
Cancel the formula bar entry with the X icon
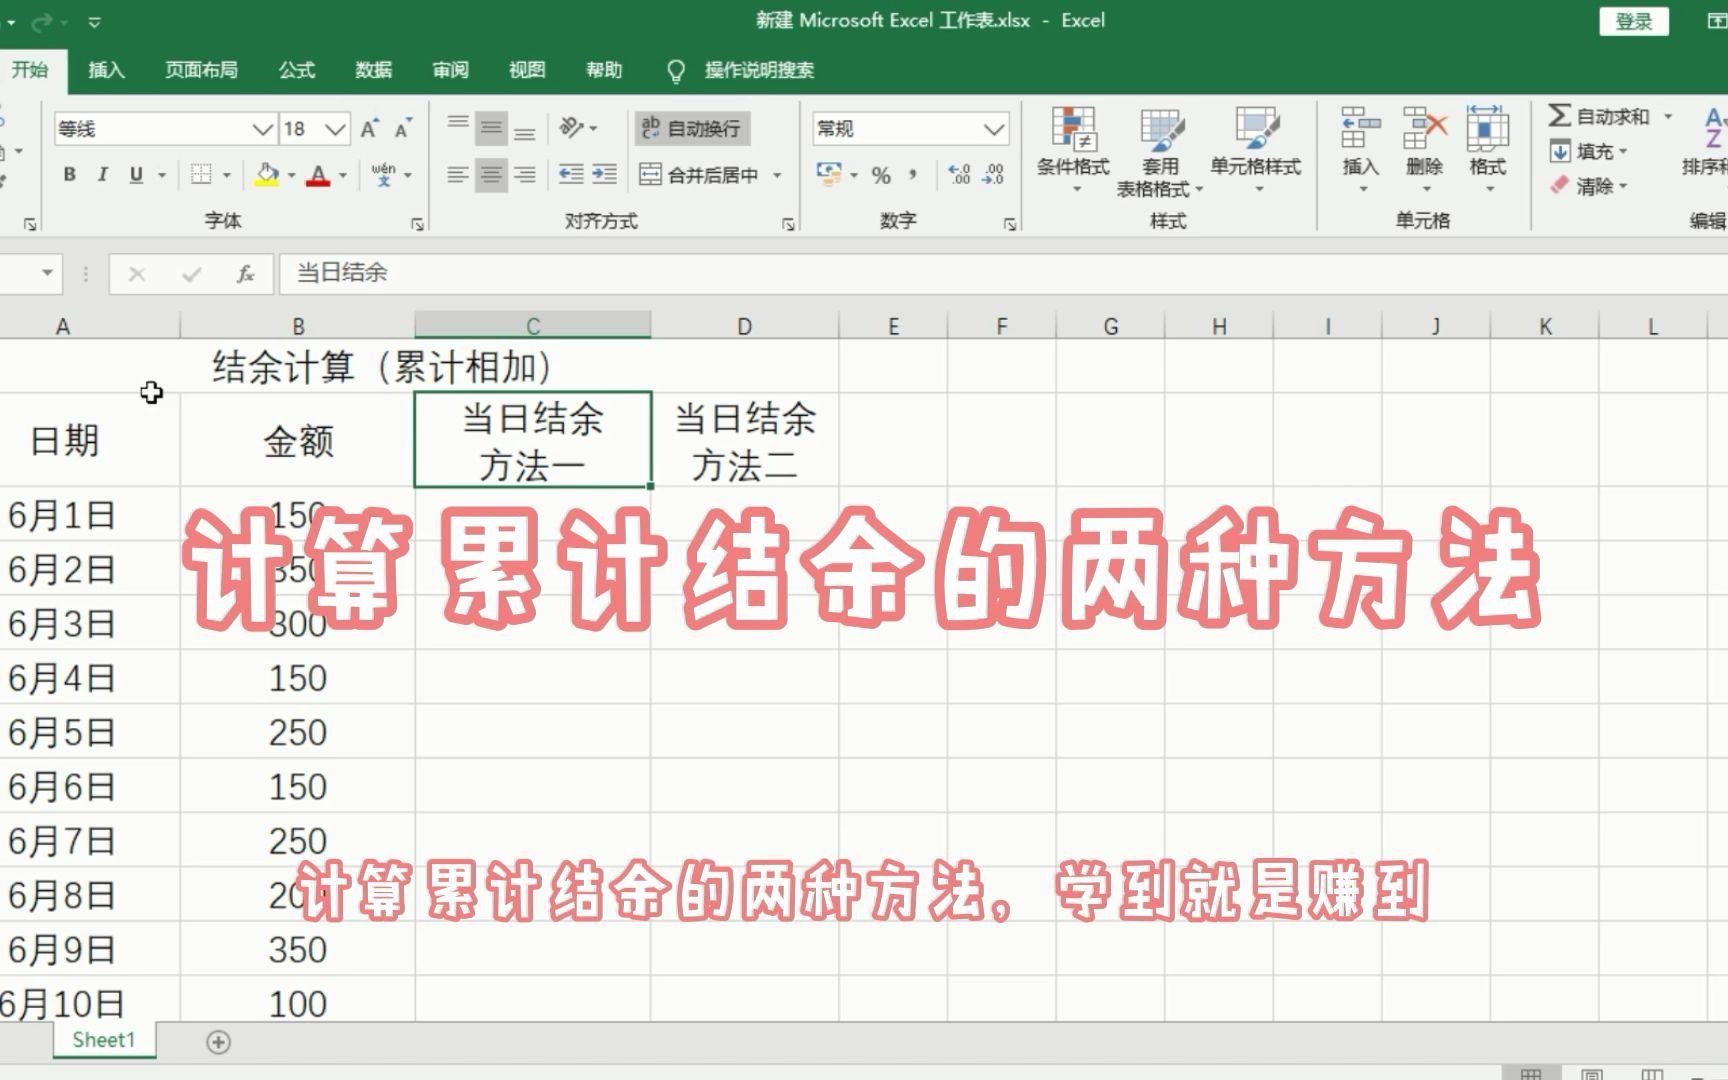(137, 273)
